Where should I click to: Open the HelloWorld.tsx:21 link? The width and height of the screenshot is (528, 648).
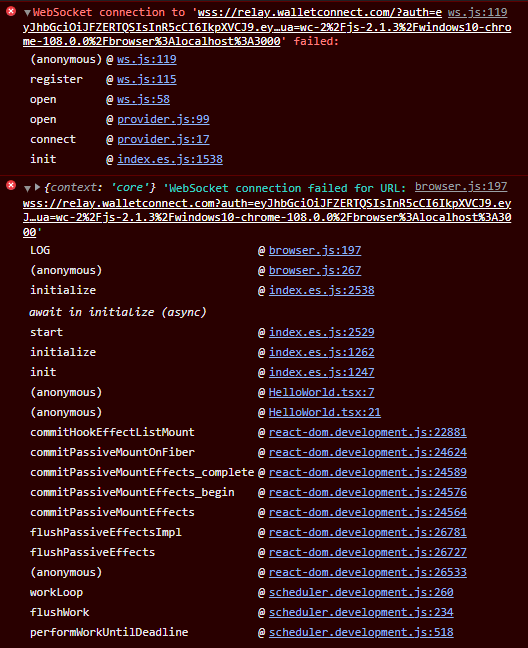[x=325, y=412]
